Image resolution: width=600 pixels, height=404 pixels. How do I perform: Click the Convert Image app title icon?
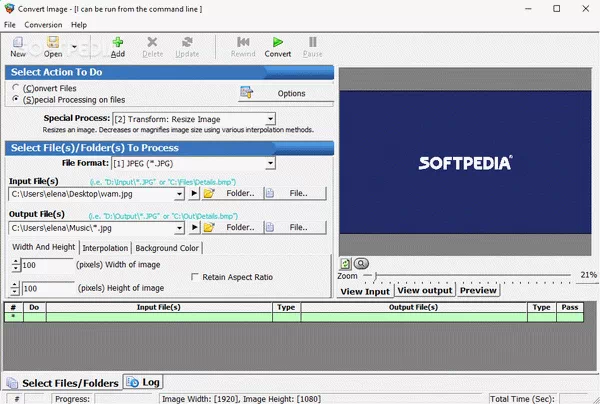point(9,8)
